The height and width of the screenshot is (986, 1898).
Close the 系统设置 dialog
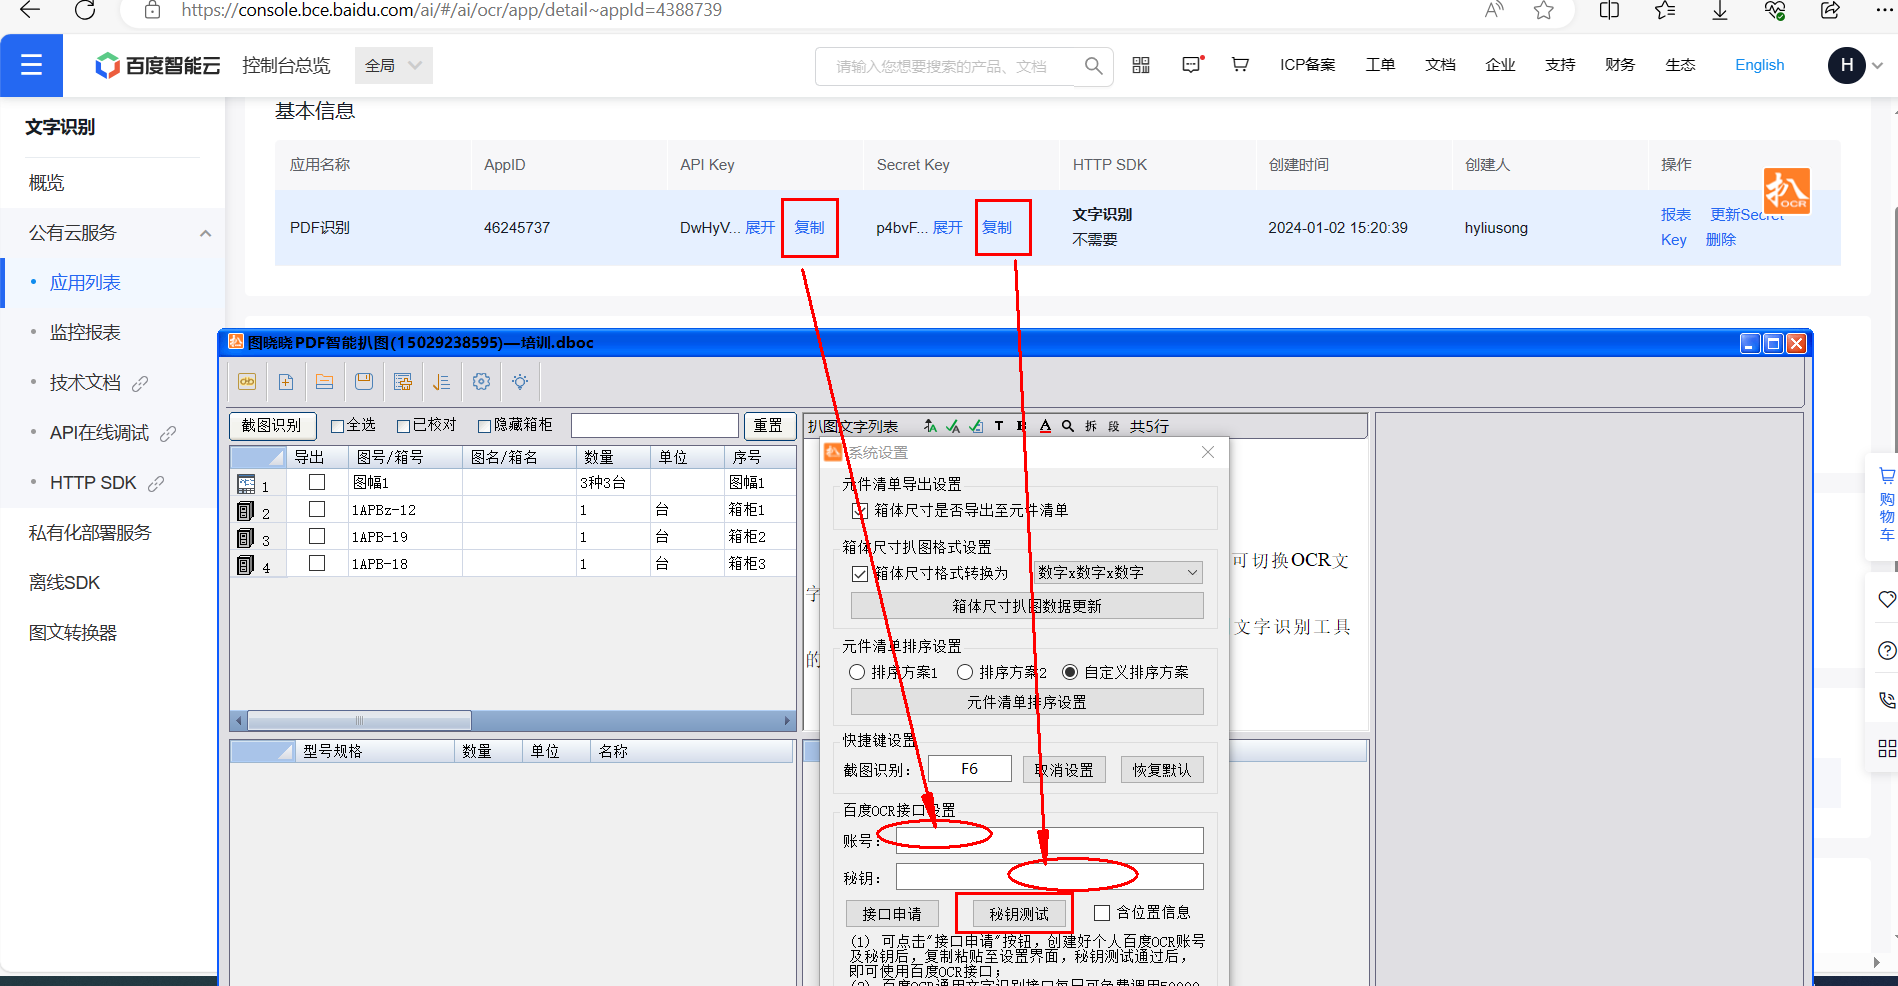point(1208,452)
